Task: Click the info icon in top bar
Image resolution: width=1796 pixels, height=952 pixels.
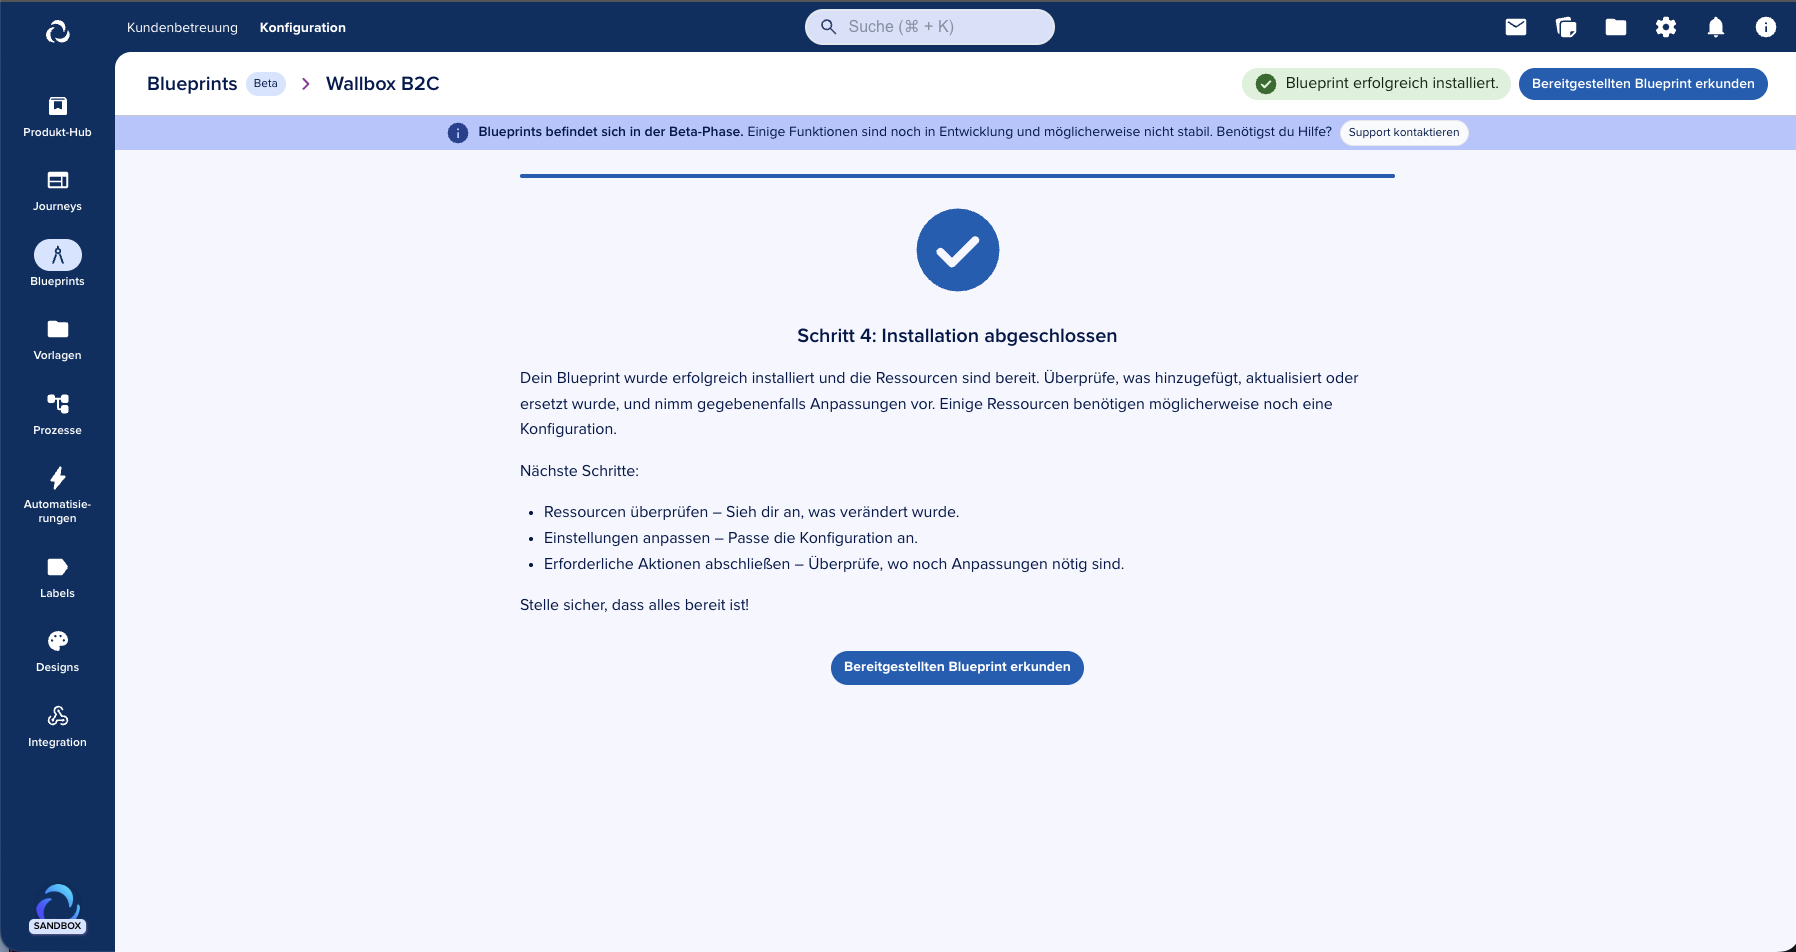Action: click(1766, 27)
